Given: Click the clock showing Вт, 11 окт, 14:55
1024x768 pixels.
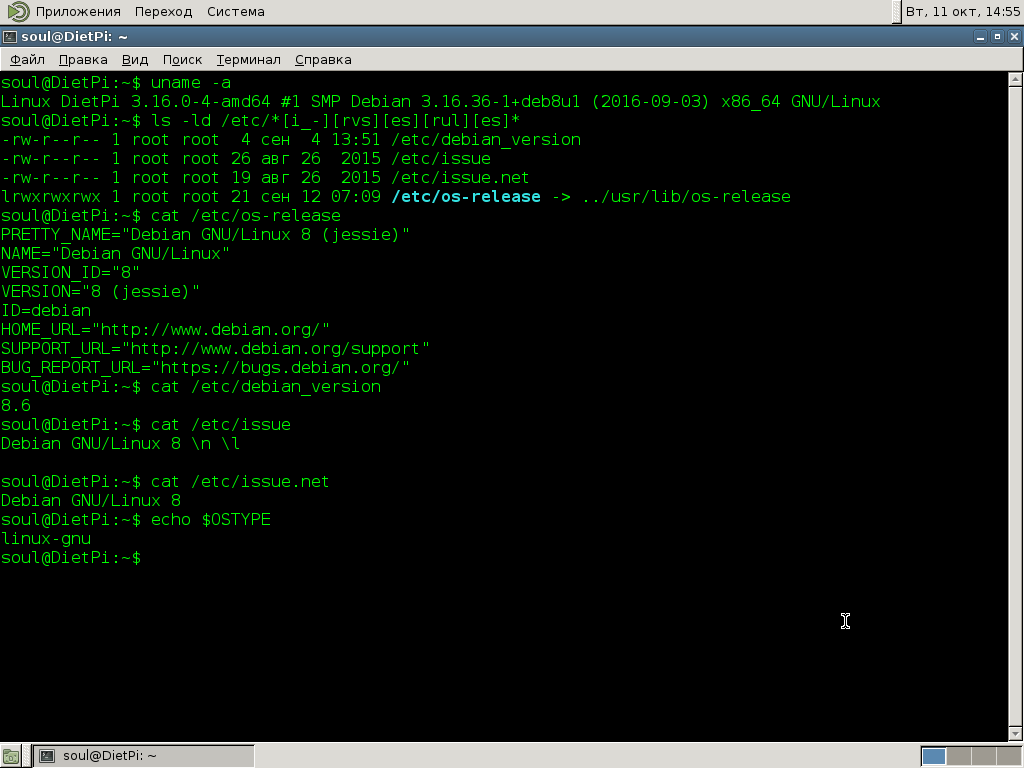Looking at the screenshot, I should point(962,12).
